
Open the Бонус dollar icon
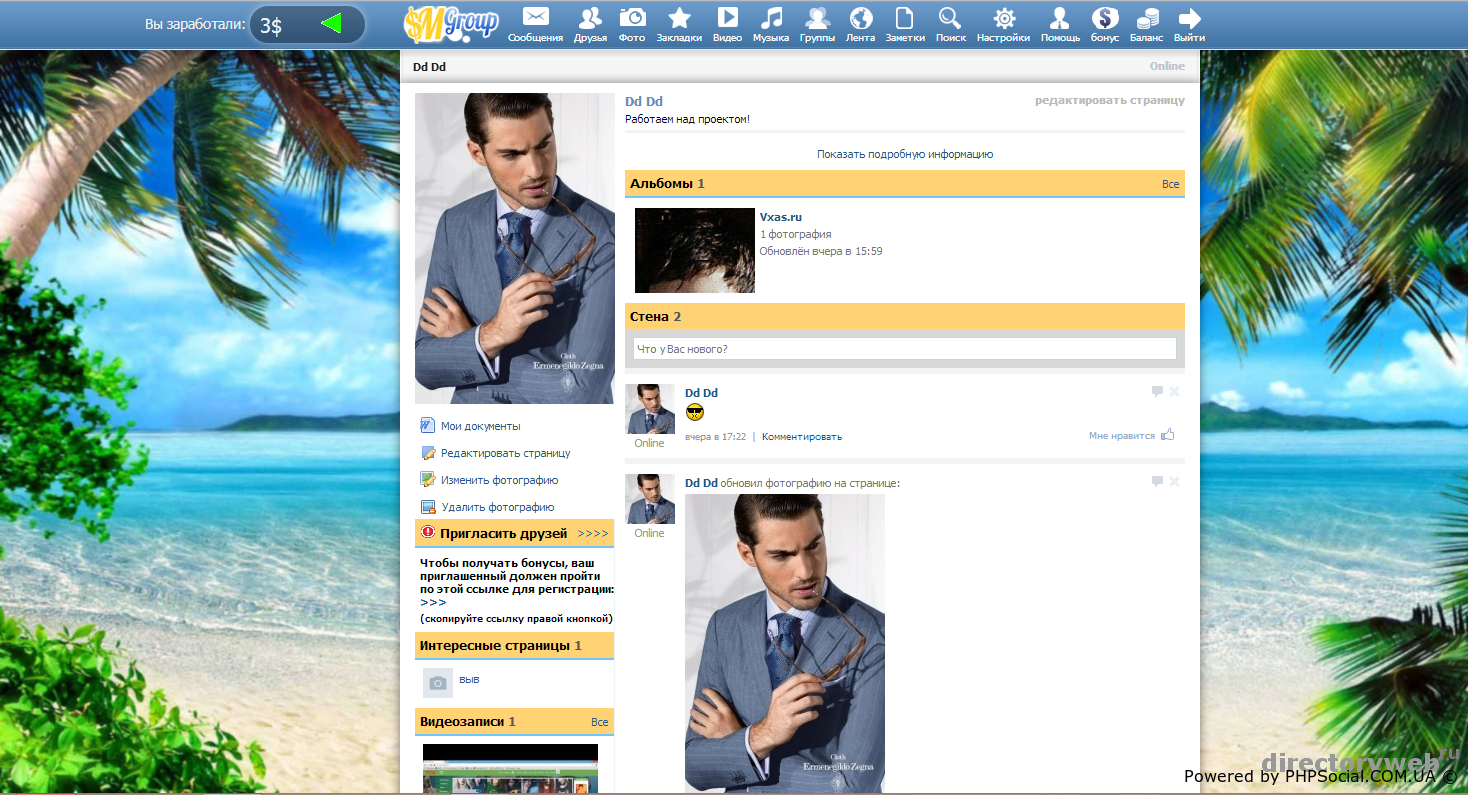coord(1105,18)
